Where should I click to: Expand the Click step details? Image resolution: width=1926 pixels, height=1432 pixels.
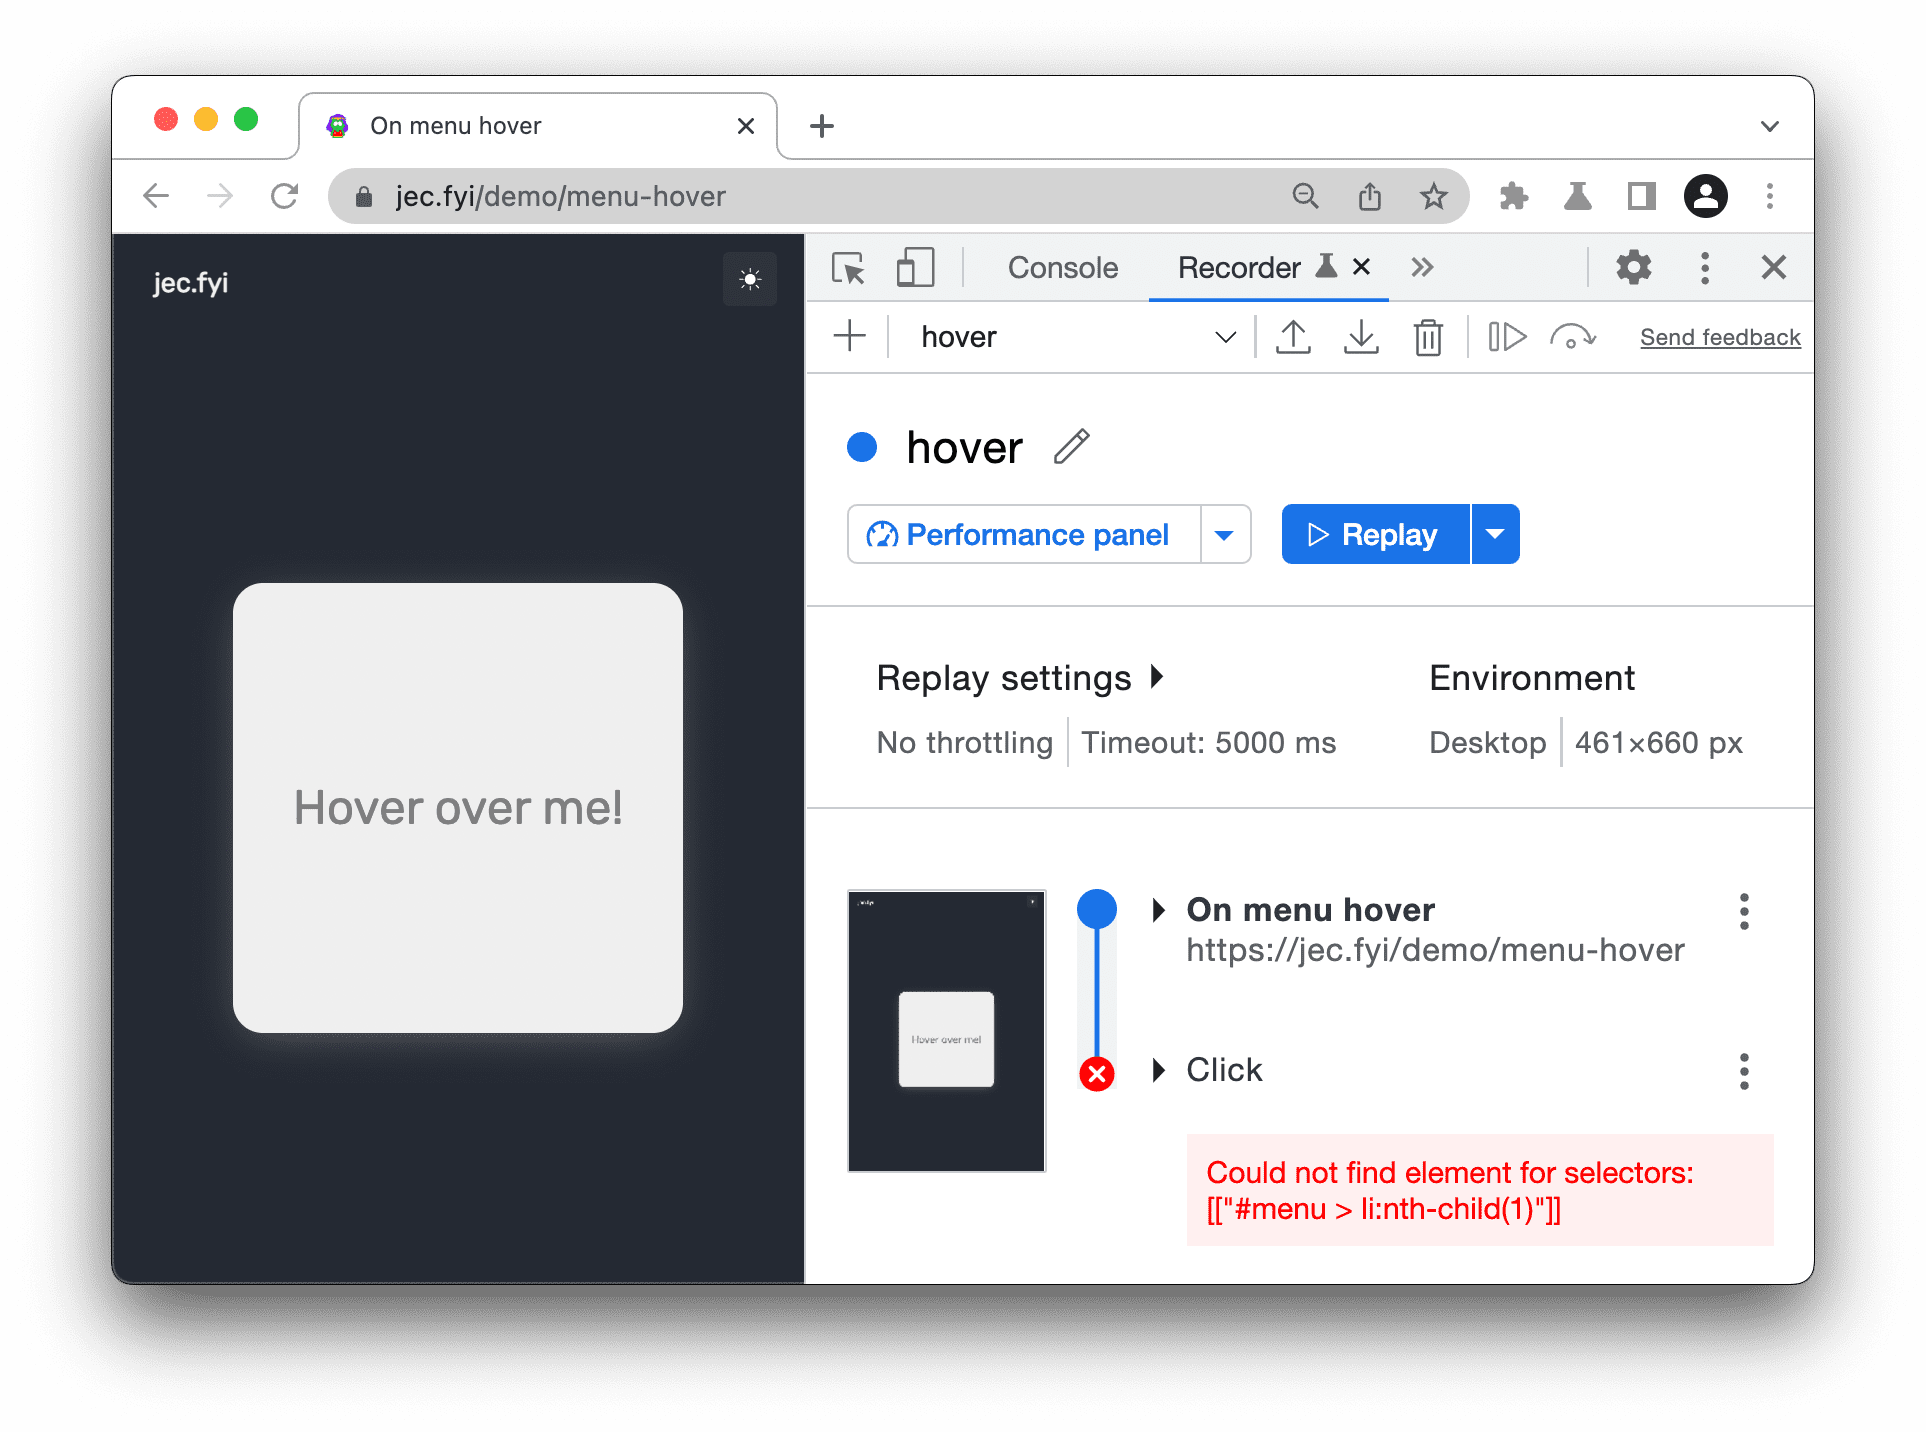1164,1069
